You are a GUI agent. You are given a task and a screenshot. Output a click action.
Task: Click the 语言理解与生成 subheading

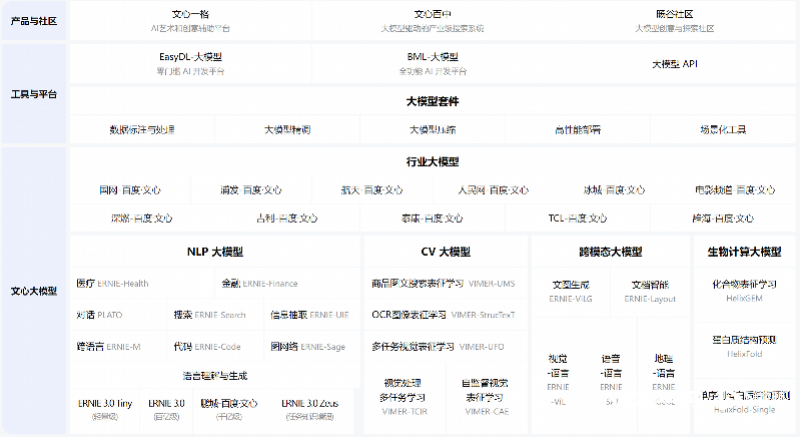coord(215,376)
